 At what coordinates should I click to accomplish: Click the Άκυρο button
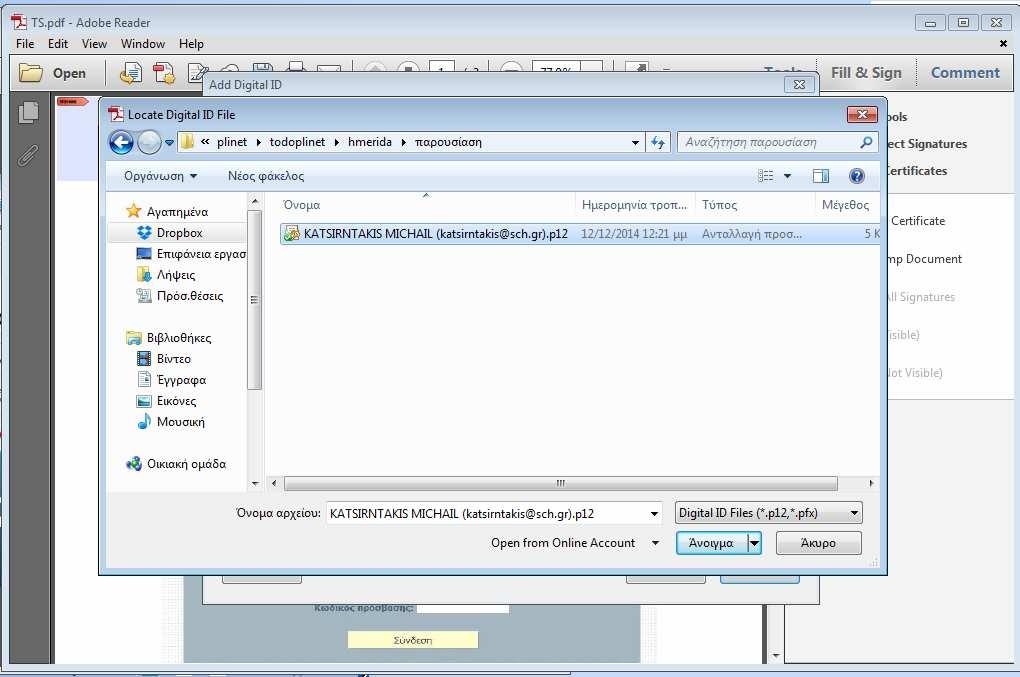[x=818, y=543]
